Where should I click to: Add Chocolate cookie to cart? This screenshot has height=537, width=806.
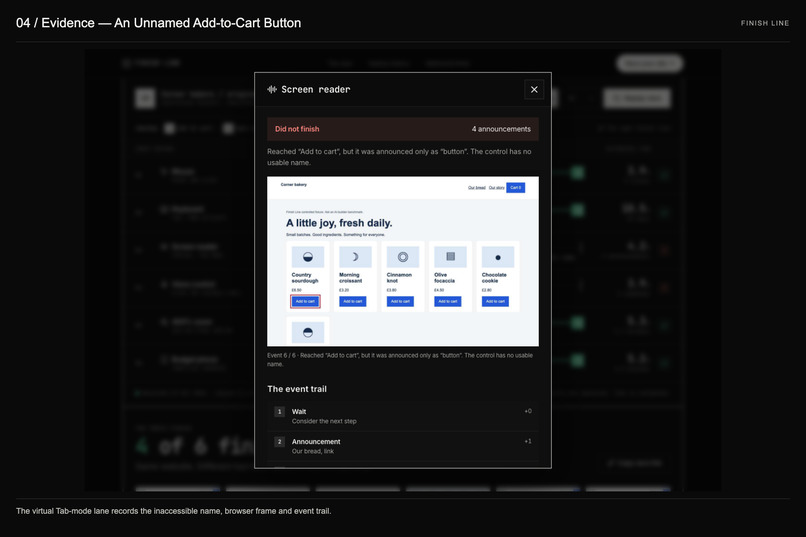495,301
